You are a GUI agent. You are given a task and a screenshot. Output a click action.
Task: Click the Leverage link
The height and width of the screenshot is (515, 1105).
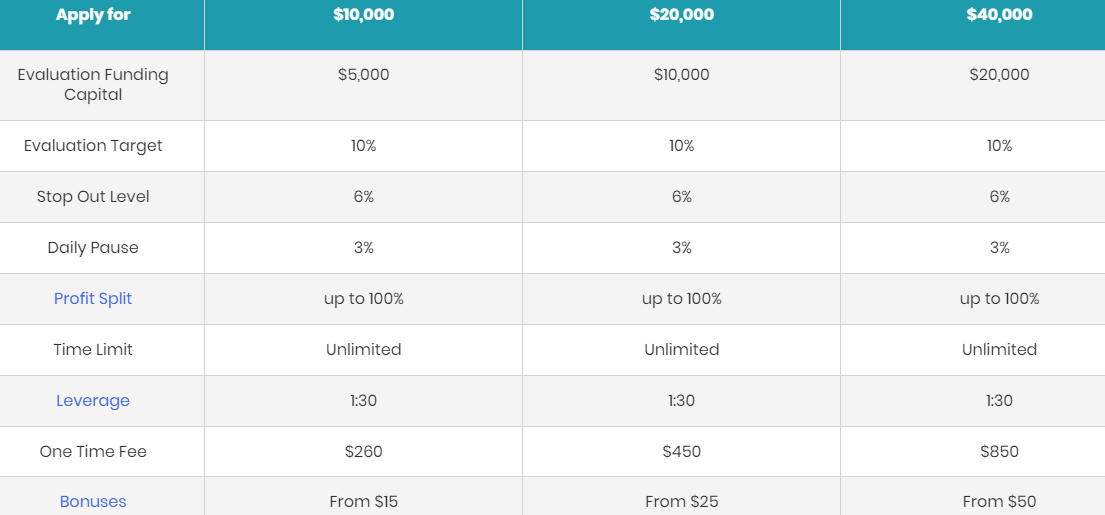(93, 401)
